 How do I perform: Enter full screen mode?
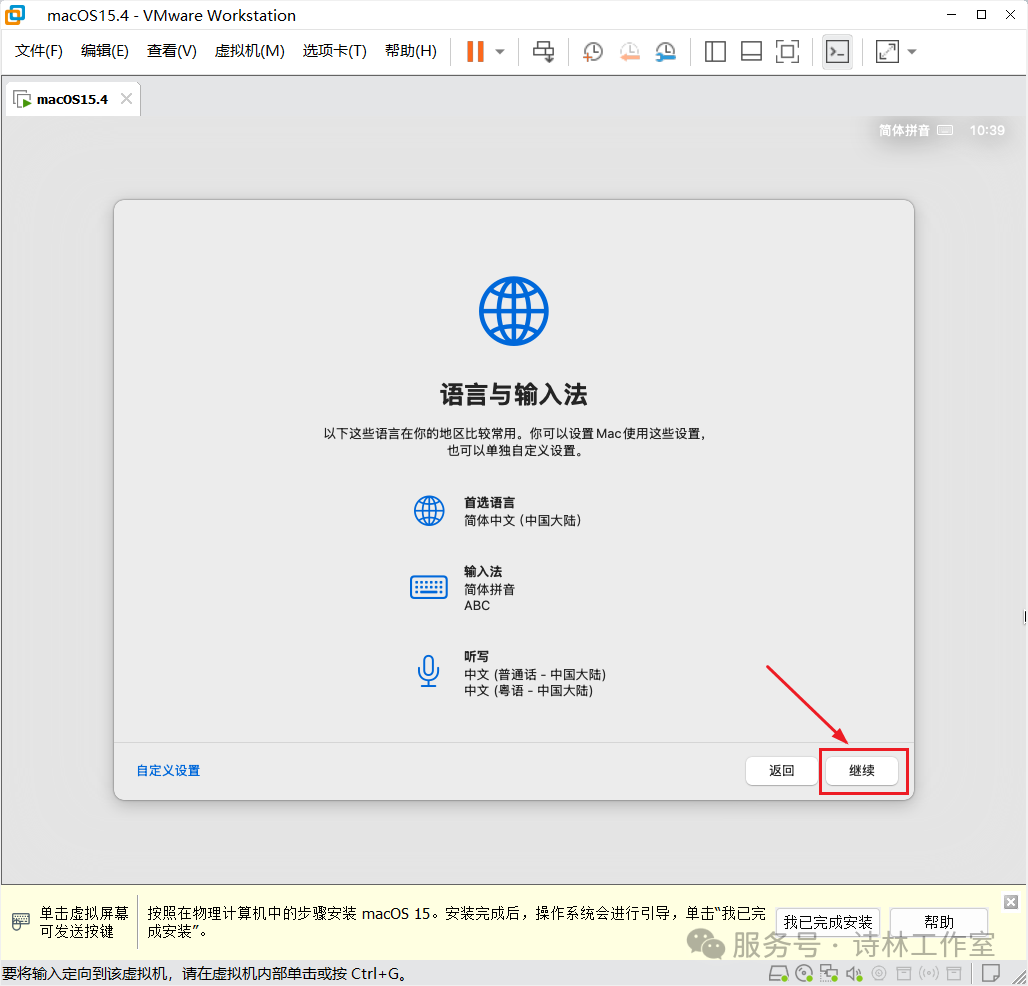click(x=787, y=51)
